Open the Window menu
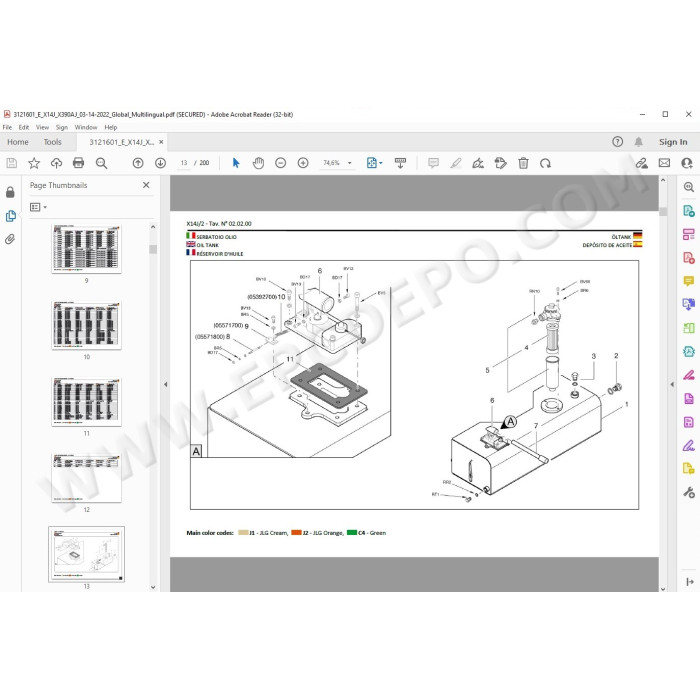This screenshot has height=700, width=700. [86, 127]
